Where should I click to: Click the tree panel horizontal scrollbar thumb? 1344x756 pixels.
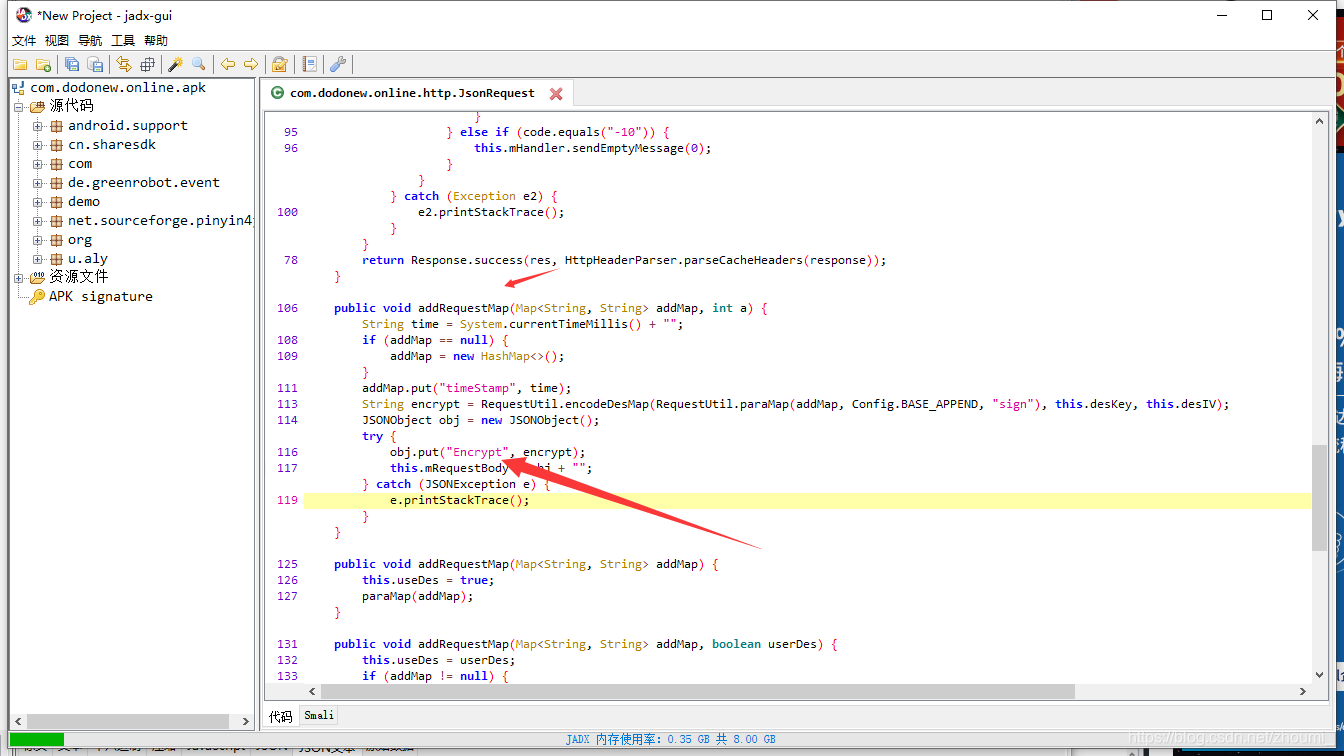click(x=128, y=721)
